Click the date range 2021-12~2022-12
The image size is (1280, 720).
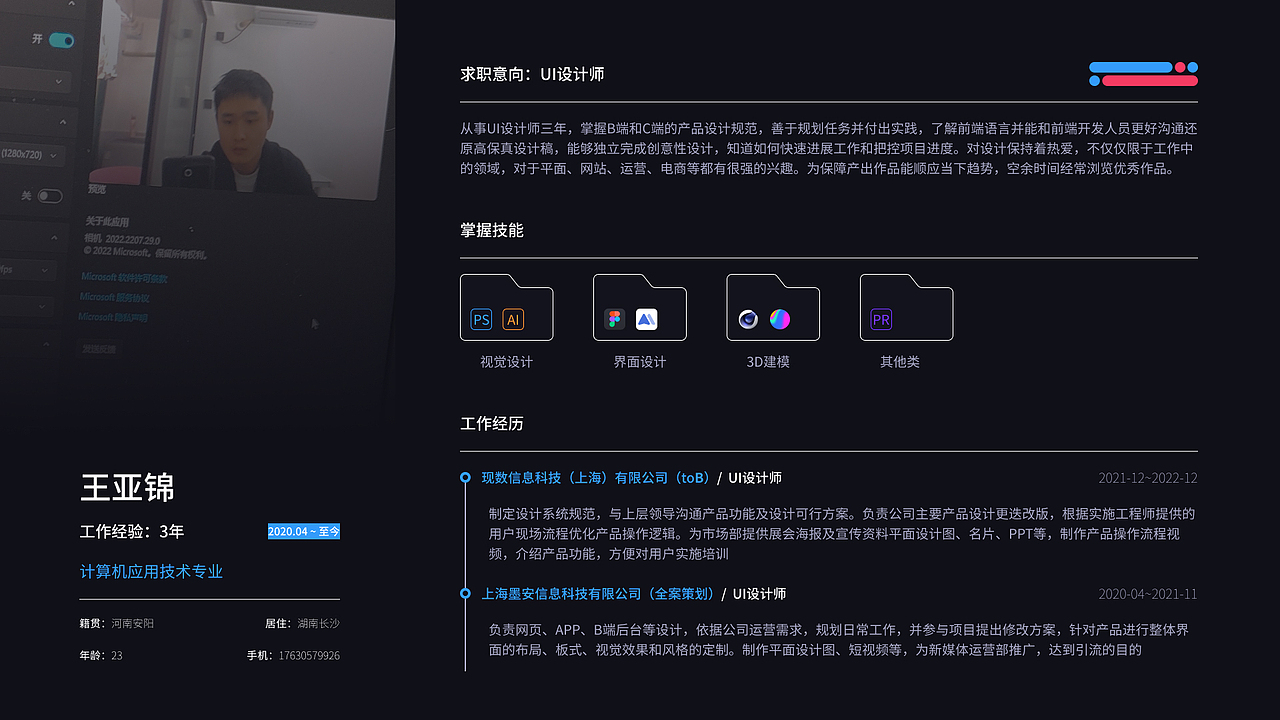1148,478
